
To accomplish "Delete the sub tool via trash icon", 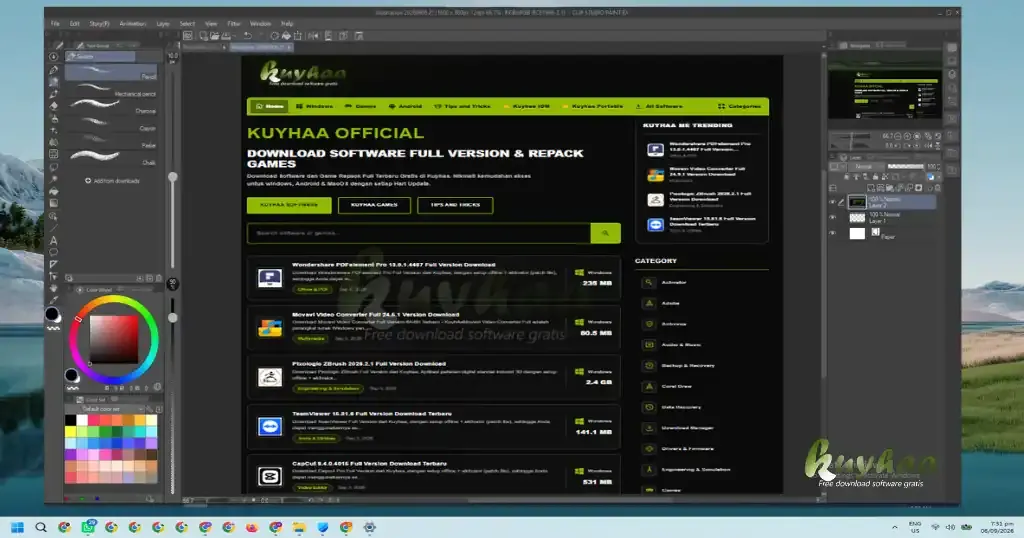I will 159,278.
